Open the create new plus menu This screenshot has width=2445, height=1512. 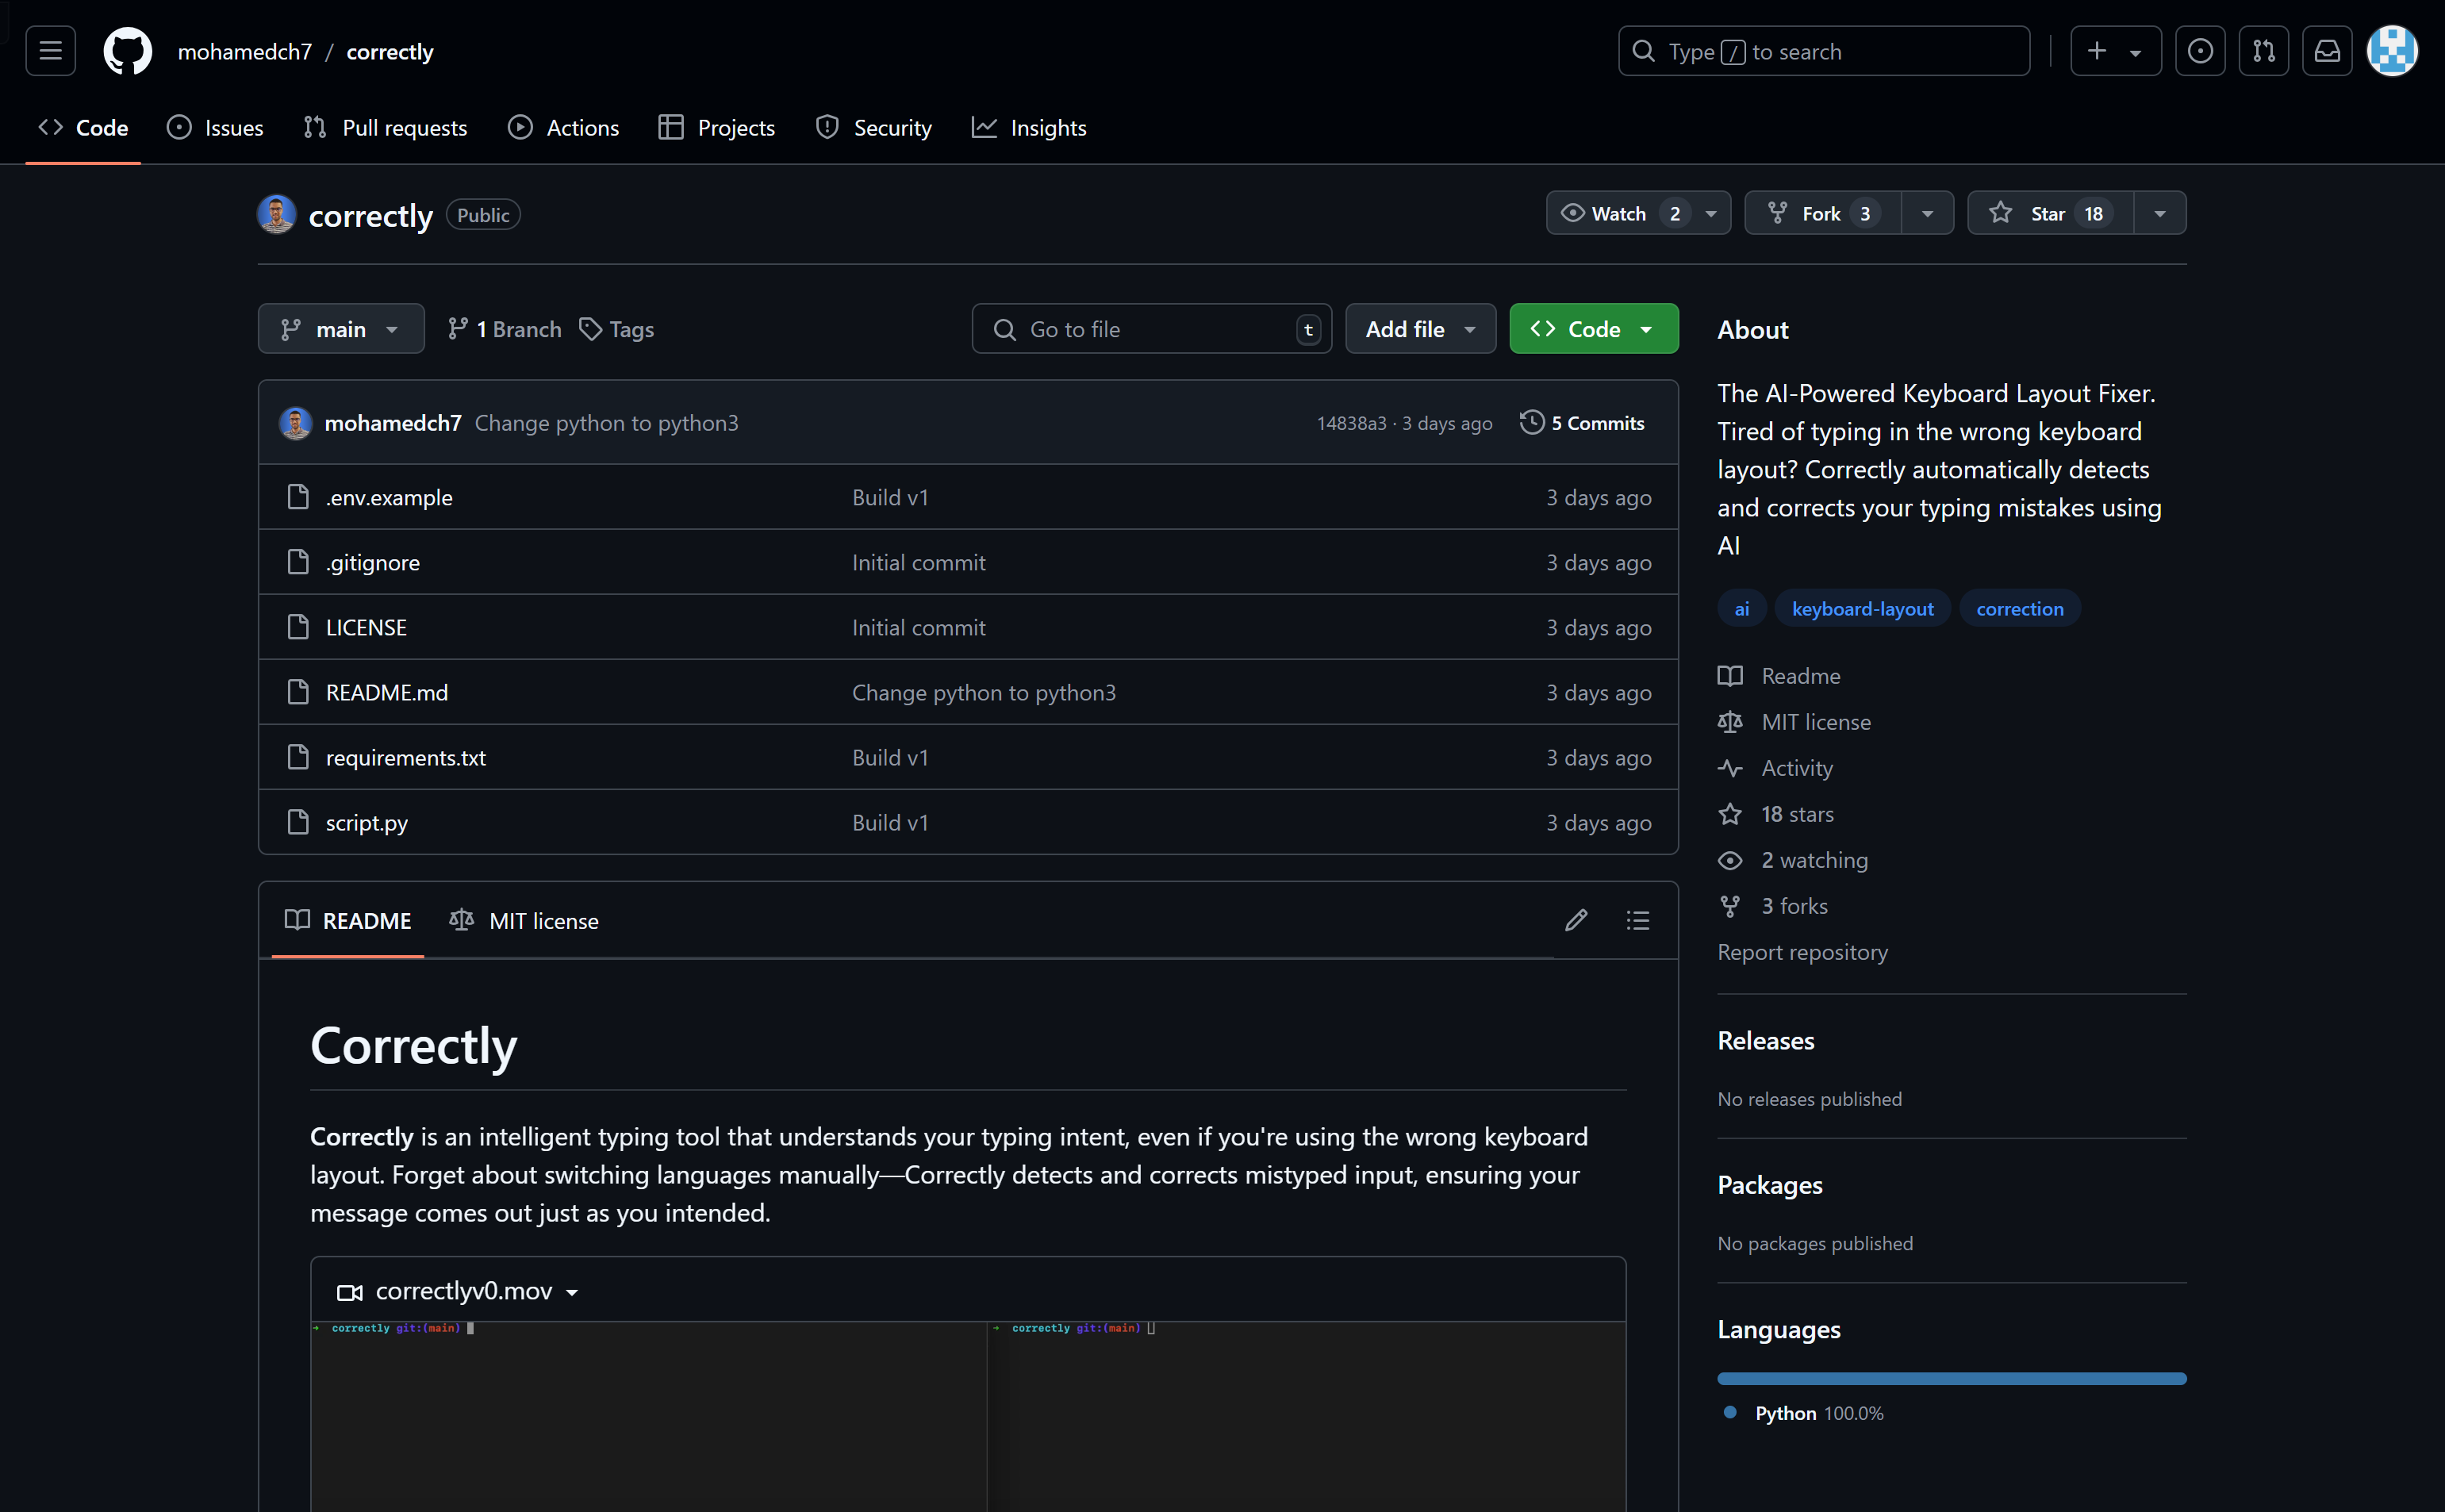(x=2114, y=51)
